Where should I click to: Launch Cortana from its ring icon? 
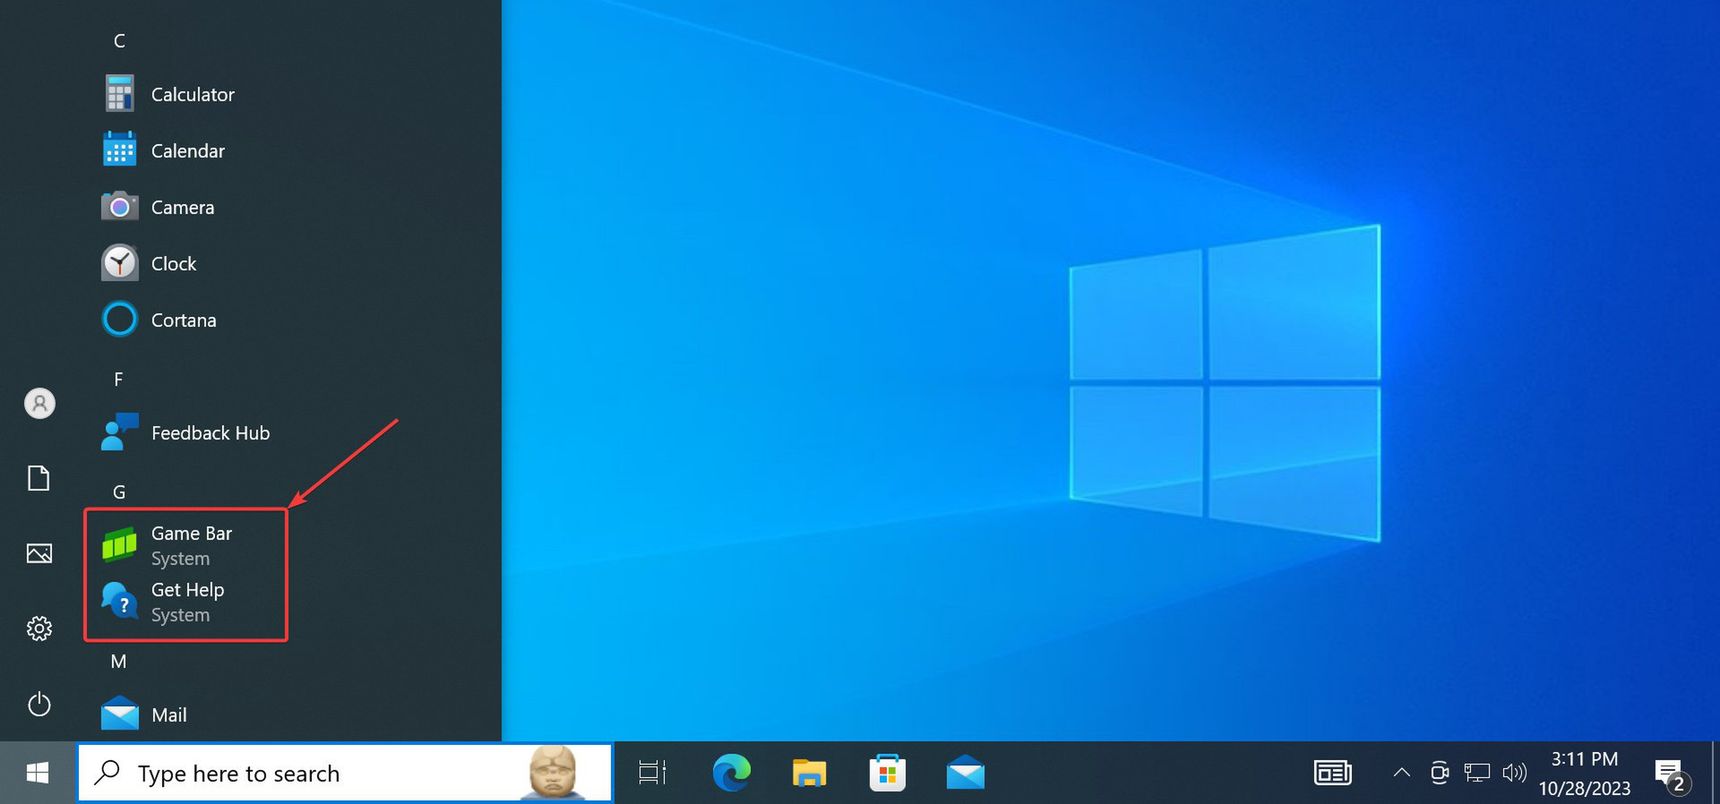[120, 320]
